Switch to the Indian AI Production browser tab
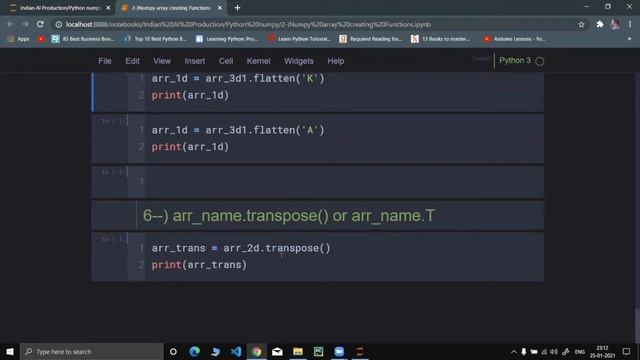Viewport: 640px width, 360px height. coord(60,8)
